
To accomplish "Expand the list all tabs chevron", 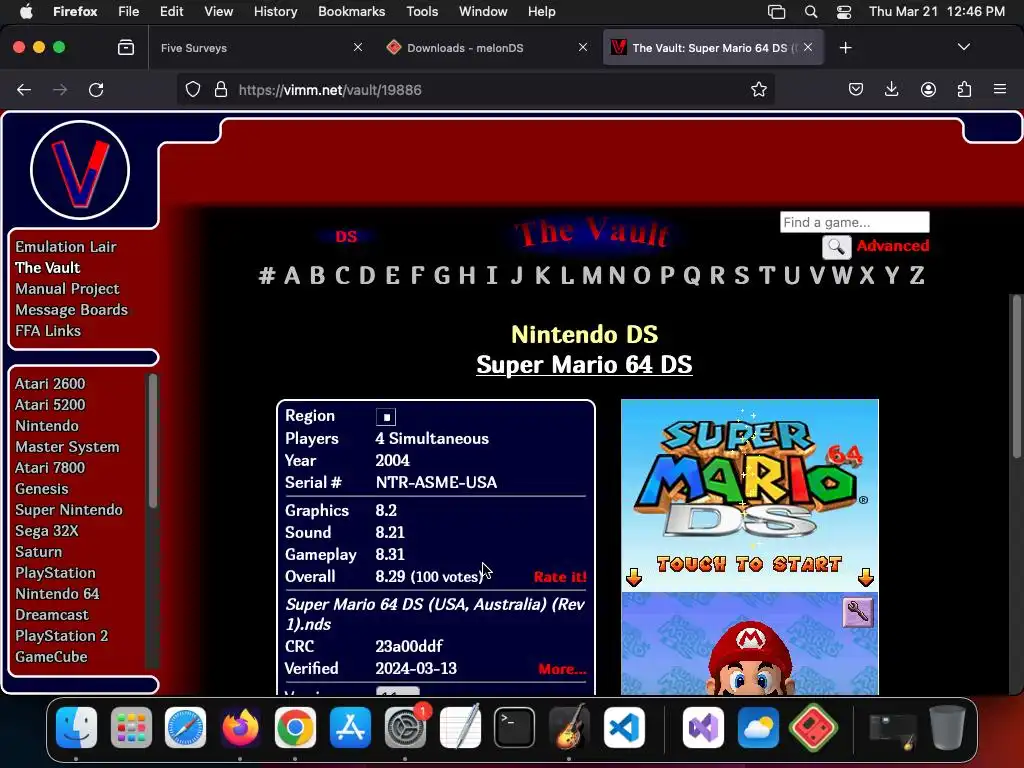I will [x=963, y=48].
